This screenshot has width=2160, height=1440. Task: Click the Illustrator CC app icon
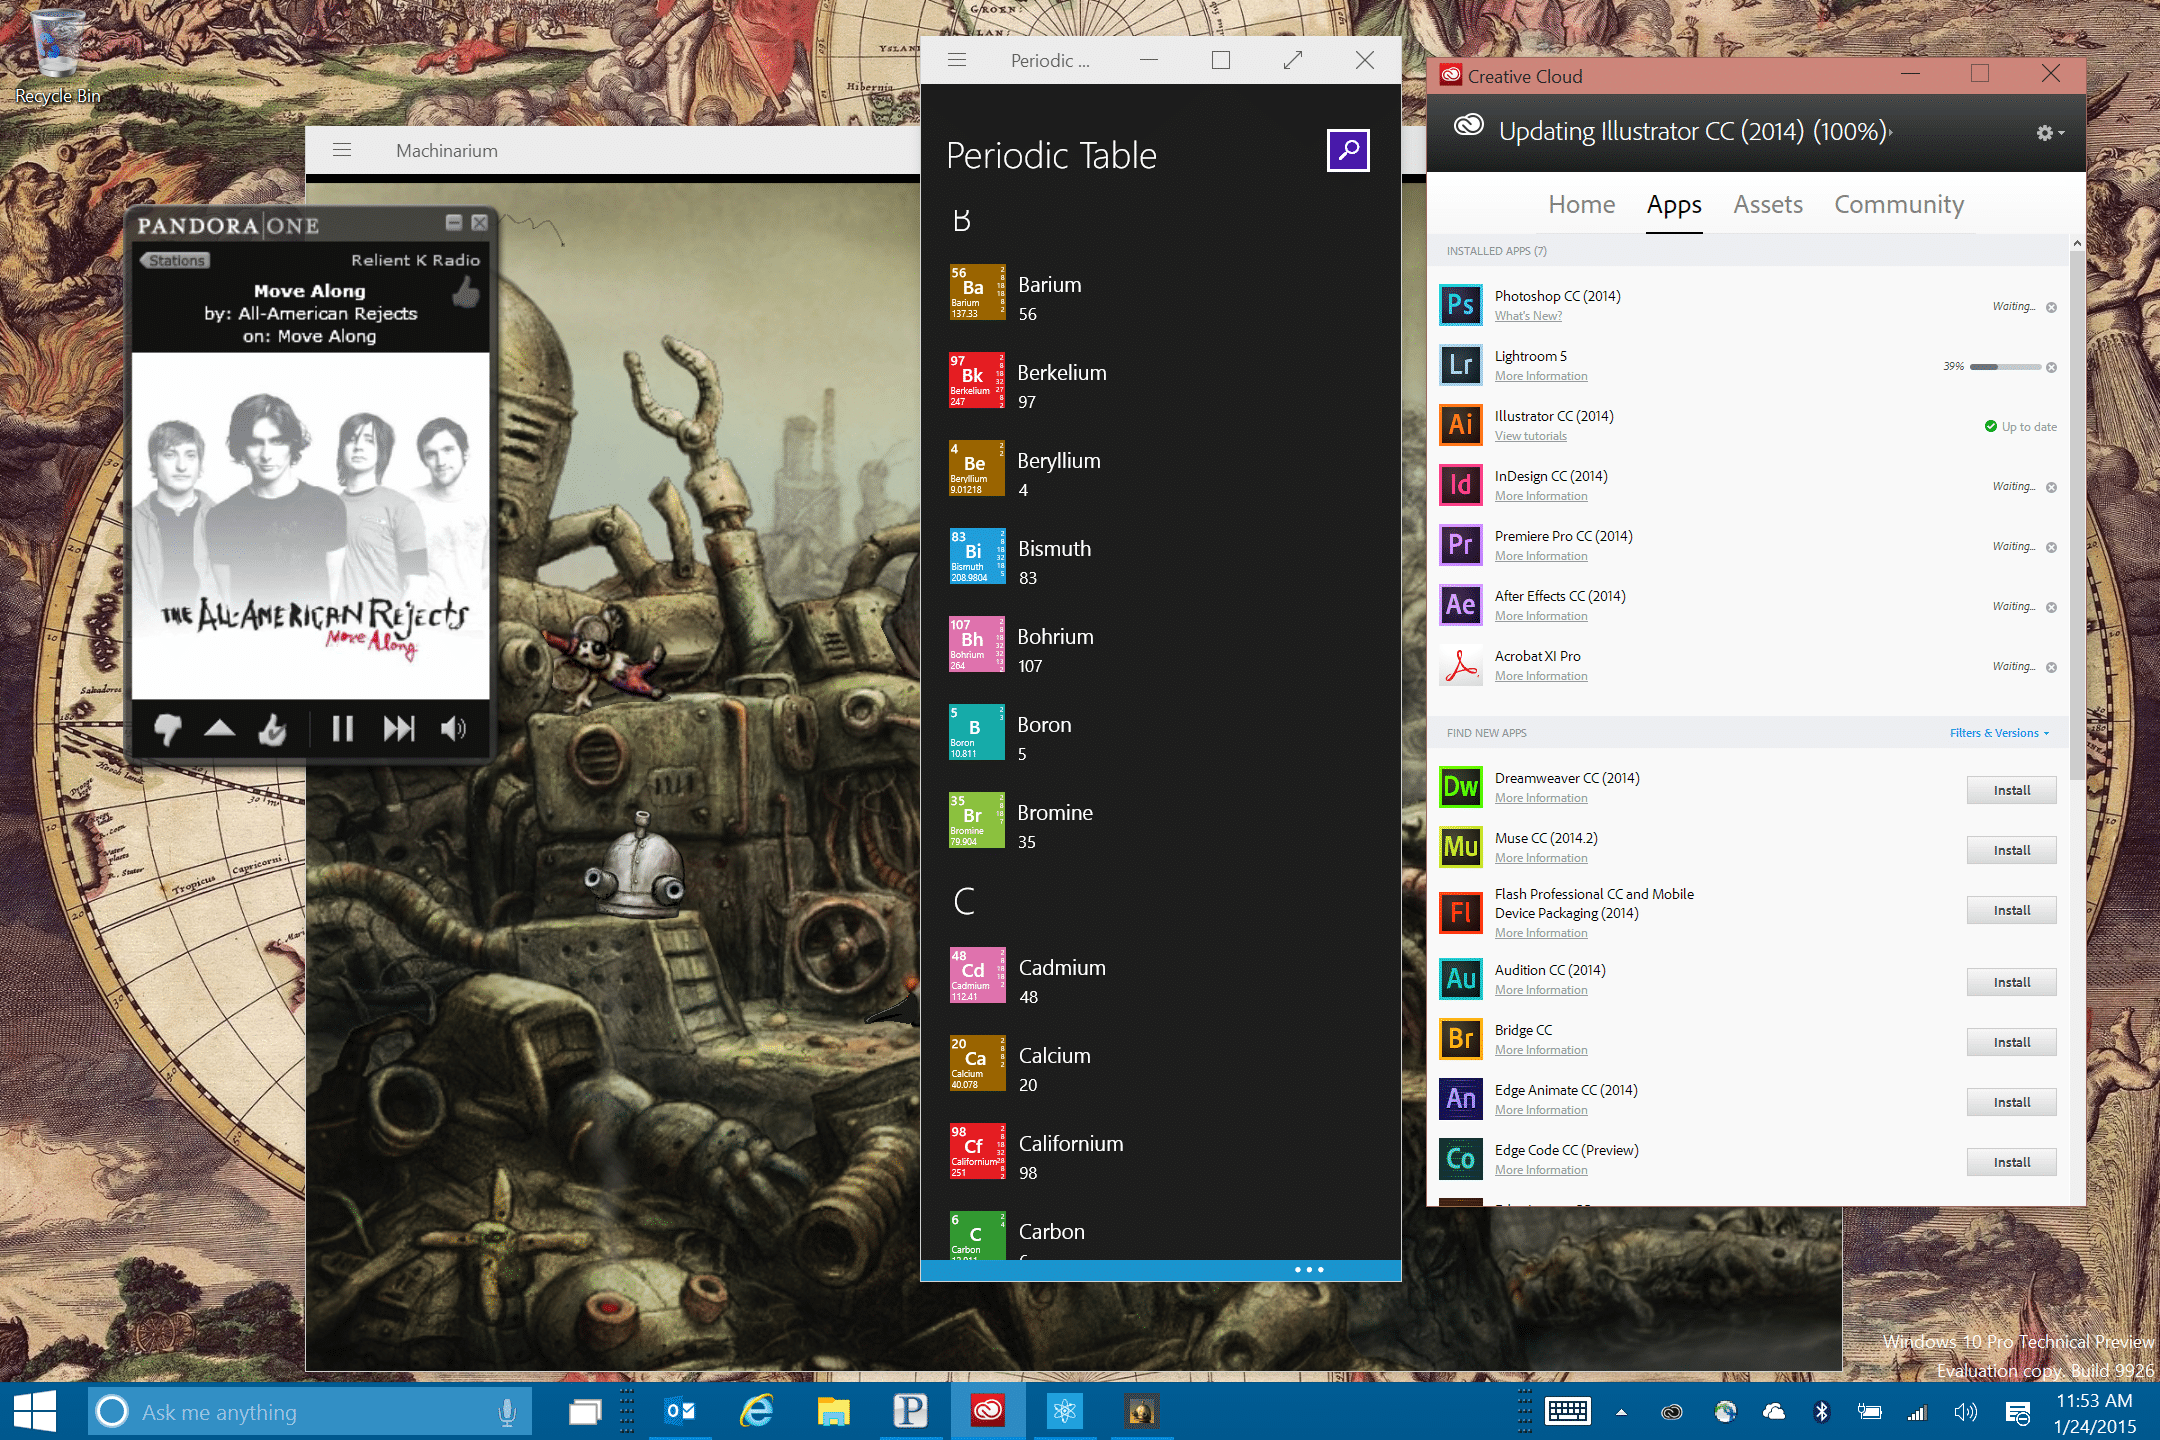pos(1461,424)
